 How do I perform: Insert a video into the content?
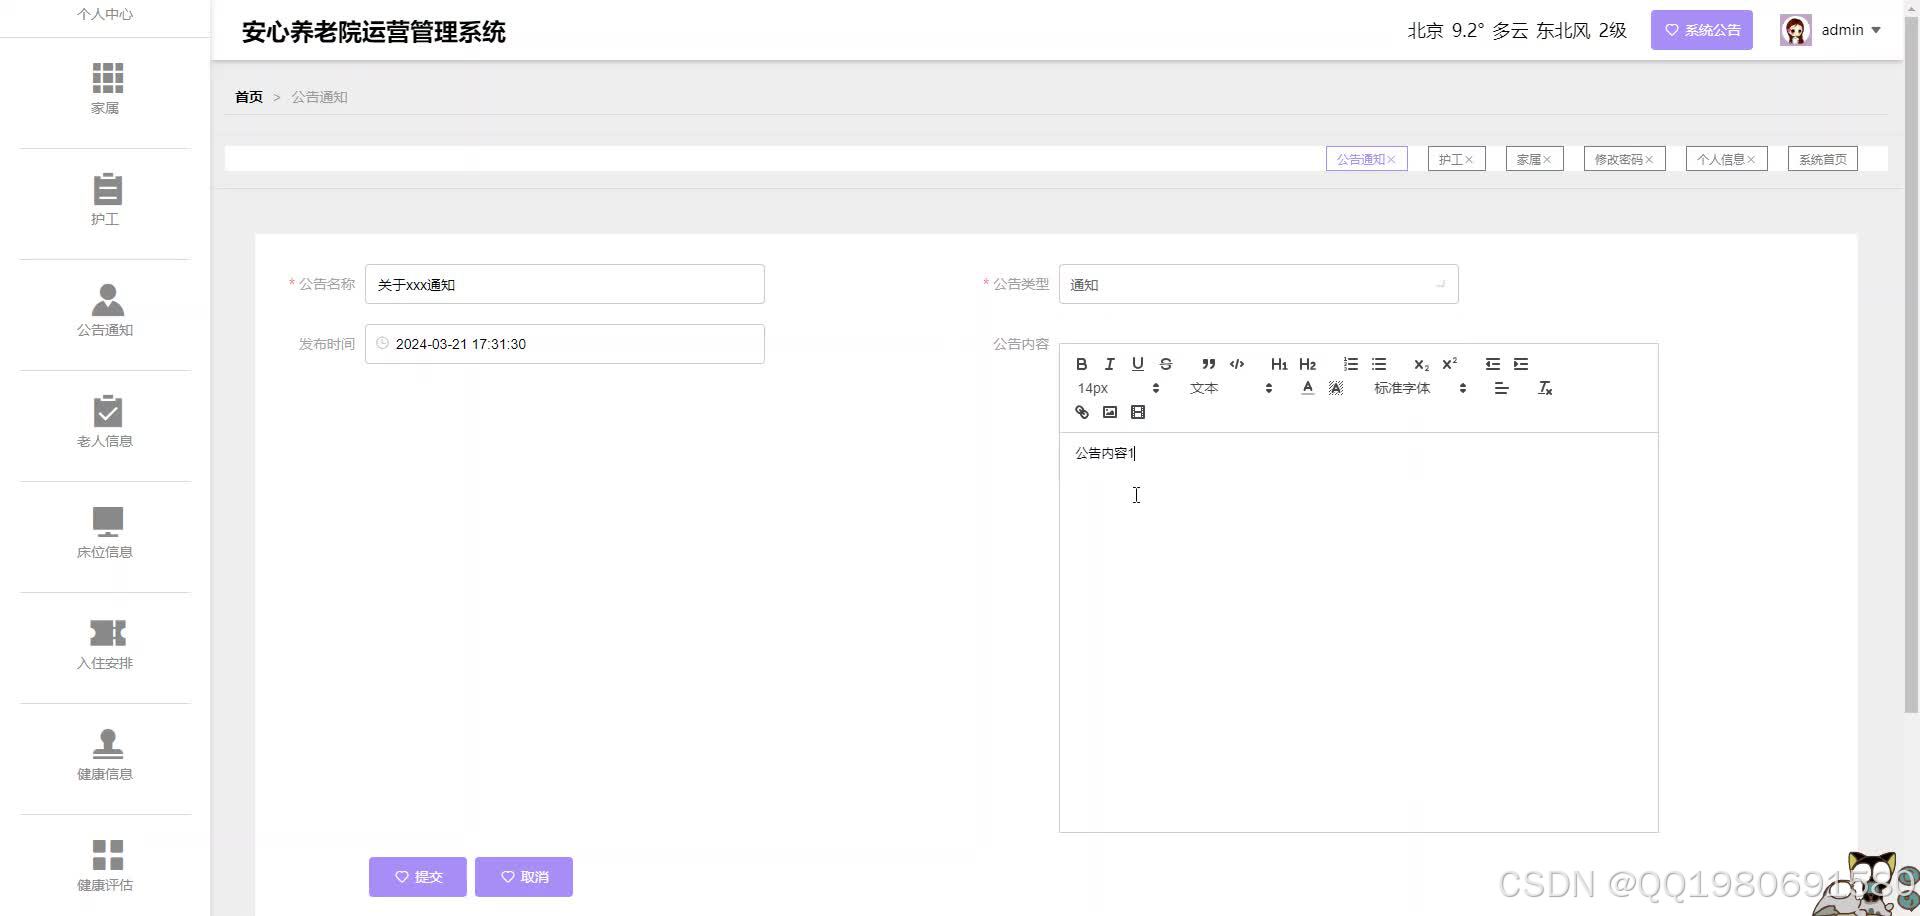1137,412
